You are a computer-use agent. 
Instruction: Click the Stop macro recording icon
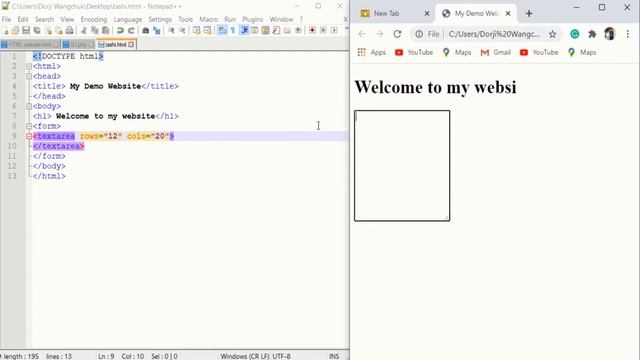pyautogui.click(x=323, y=31)
